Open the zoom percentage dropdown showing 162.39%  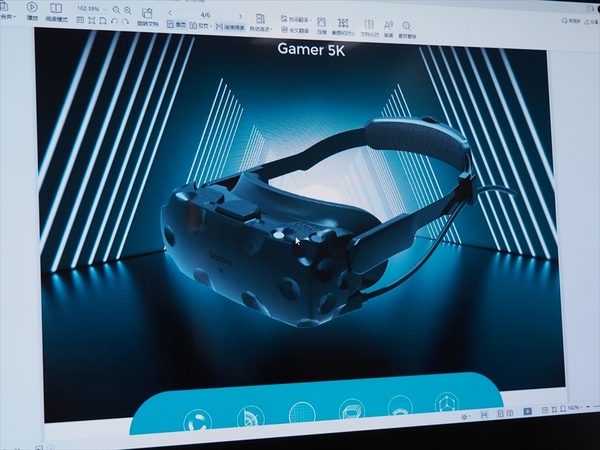coord(91,9)
